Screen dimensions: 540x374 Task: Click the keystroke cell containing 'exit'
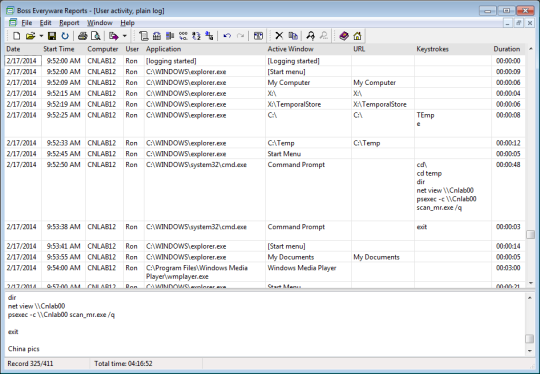(x=453, y=231)
